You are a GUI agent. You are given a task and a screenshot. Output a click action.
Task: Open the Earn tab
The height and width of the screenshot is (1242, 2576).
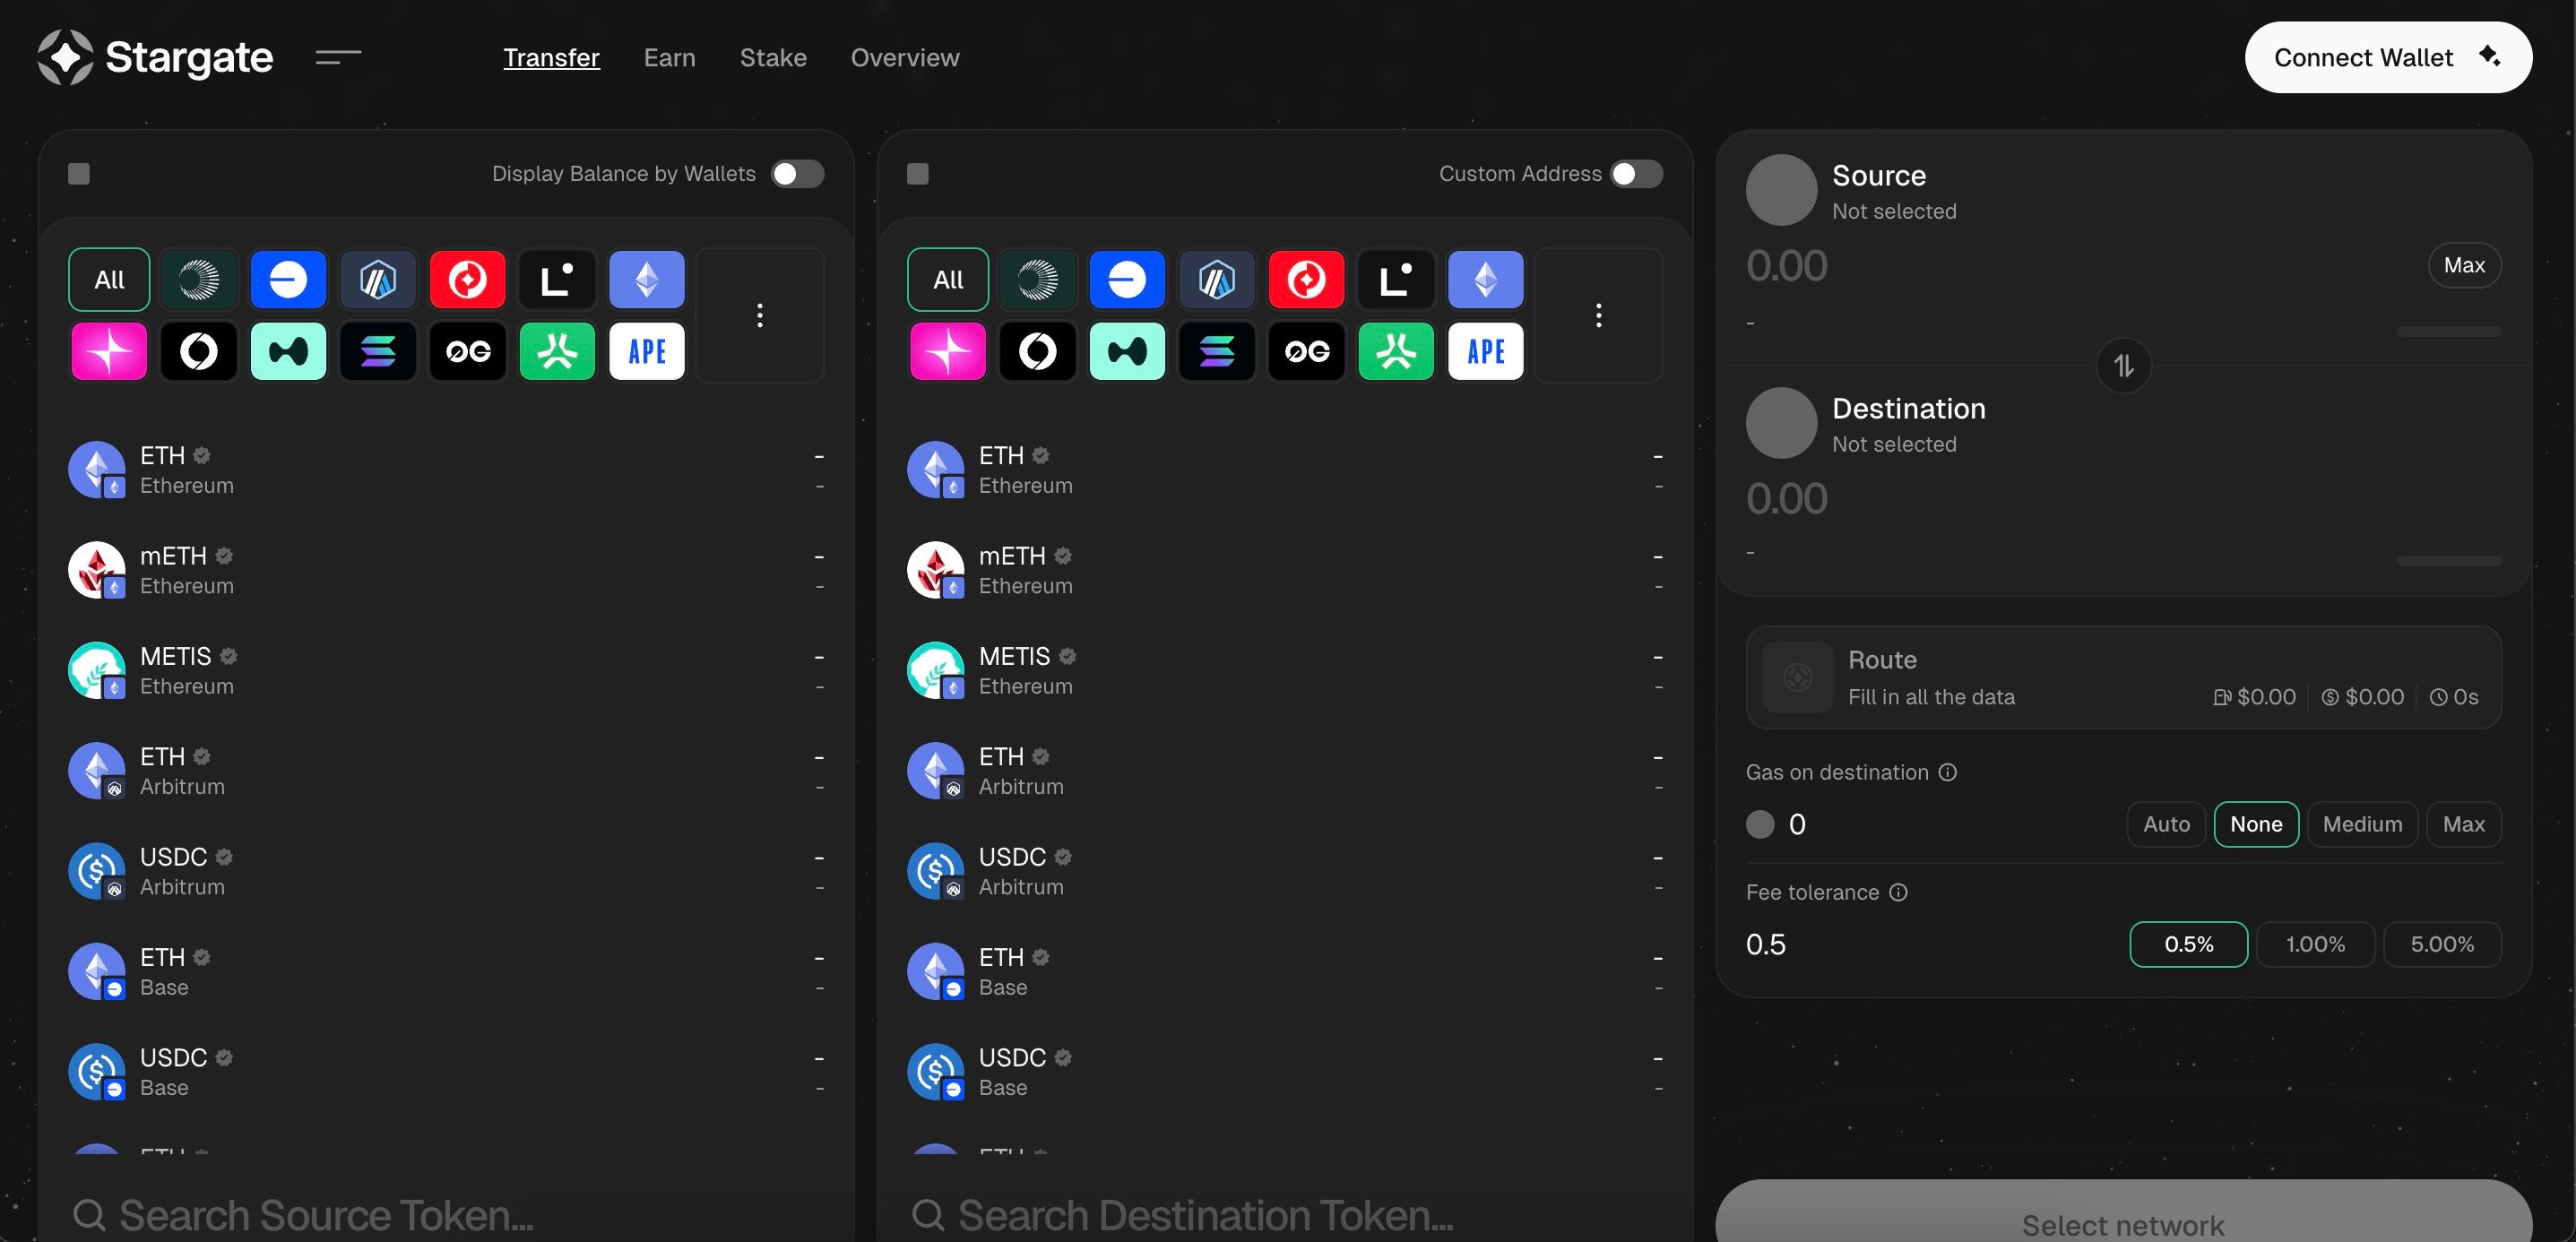(669, 58)
